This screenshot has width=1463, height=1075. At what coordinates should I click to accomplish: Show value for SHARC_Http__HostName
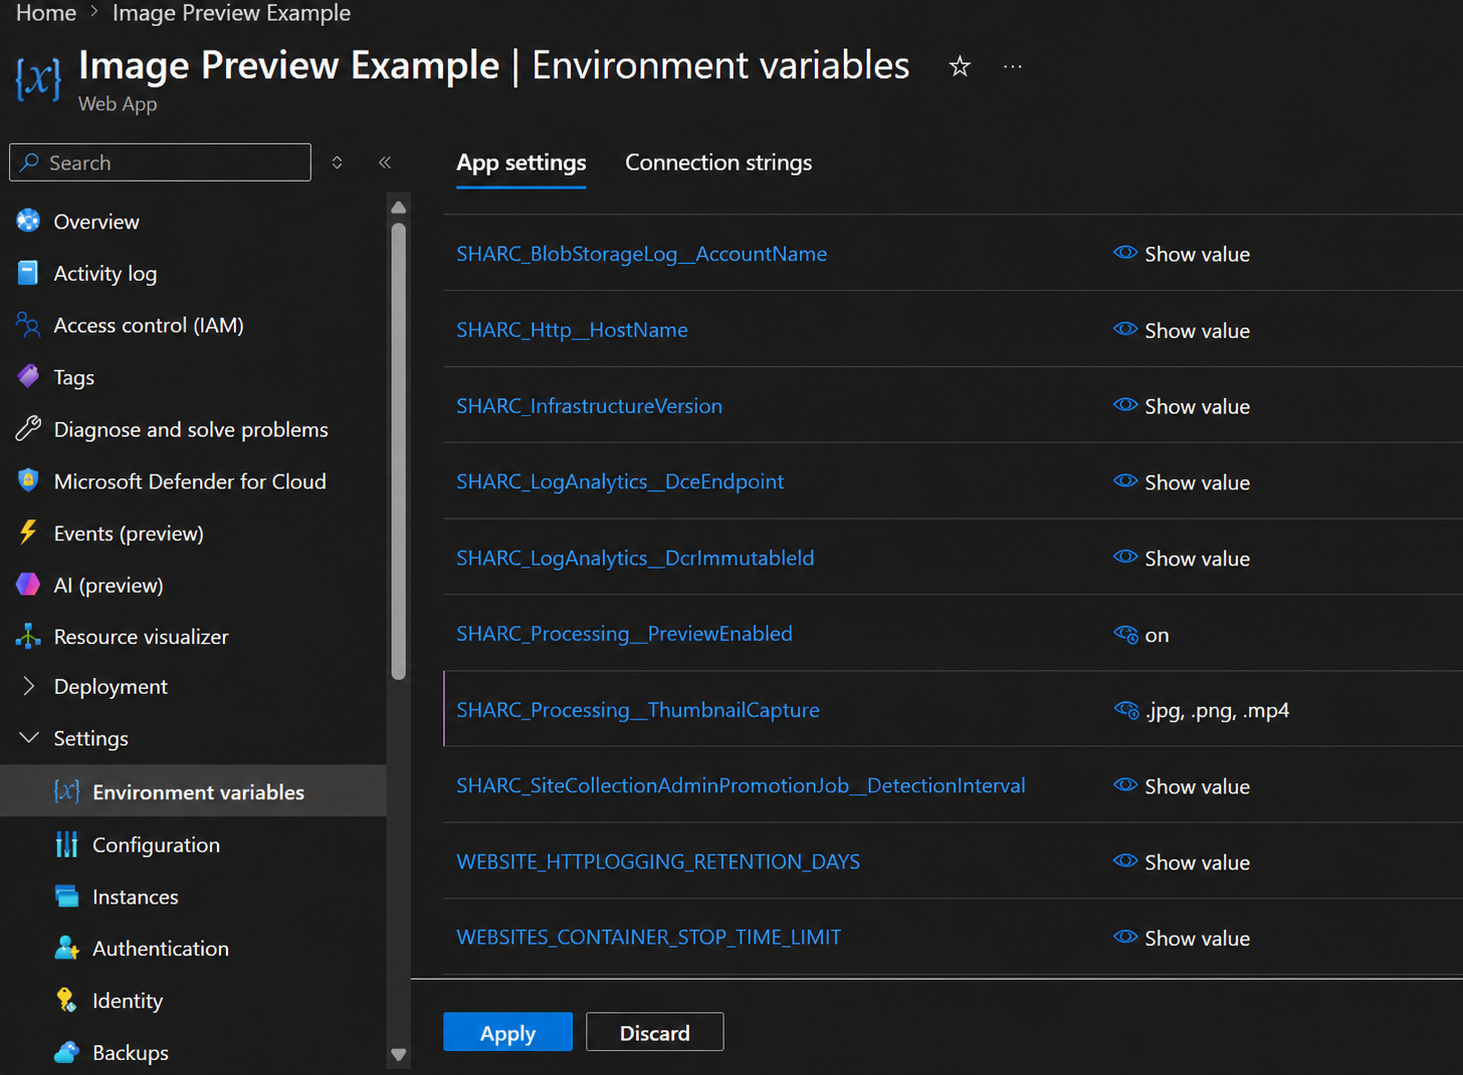(1181, 330)
